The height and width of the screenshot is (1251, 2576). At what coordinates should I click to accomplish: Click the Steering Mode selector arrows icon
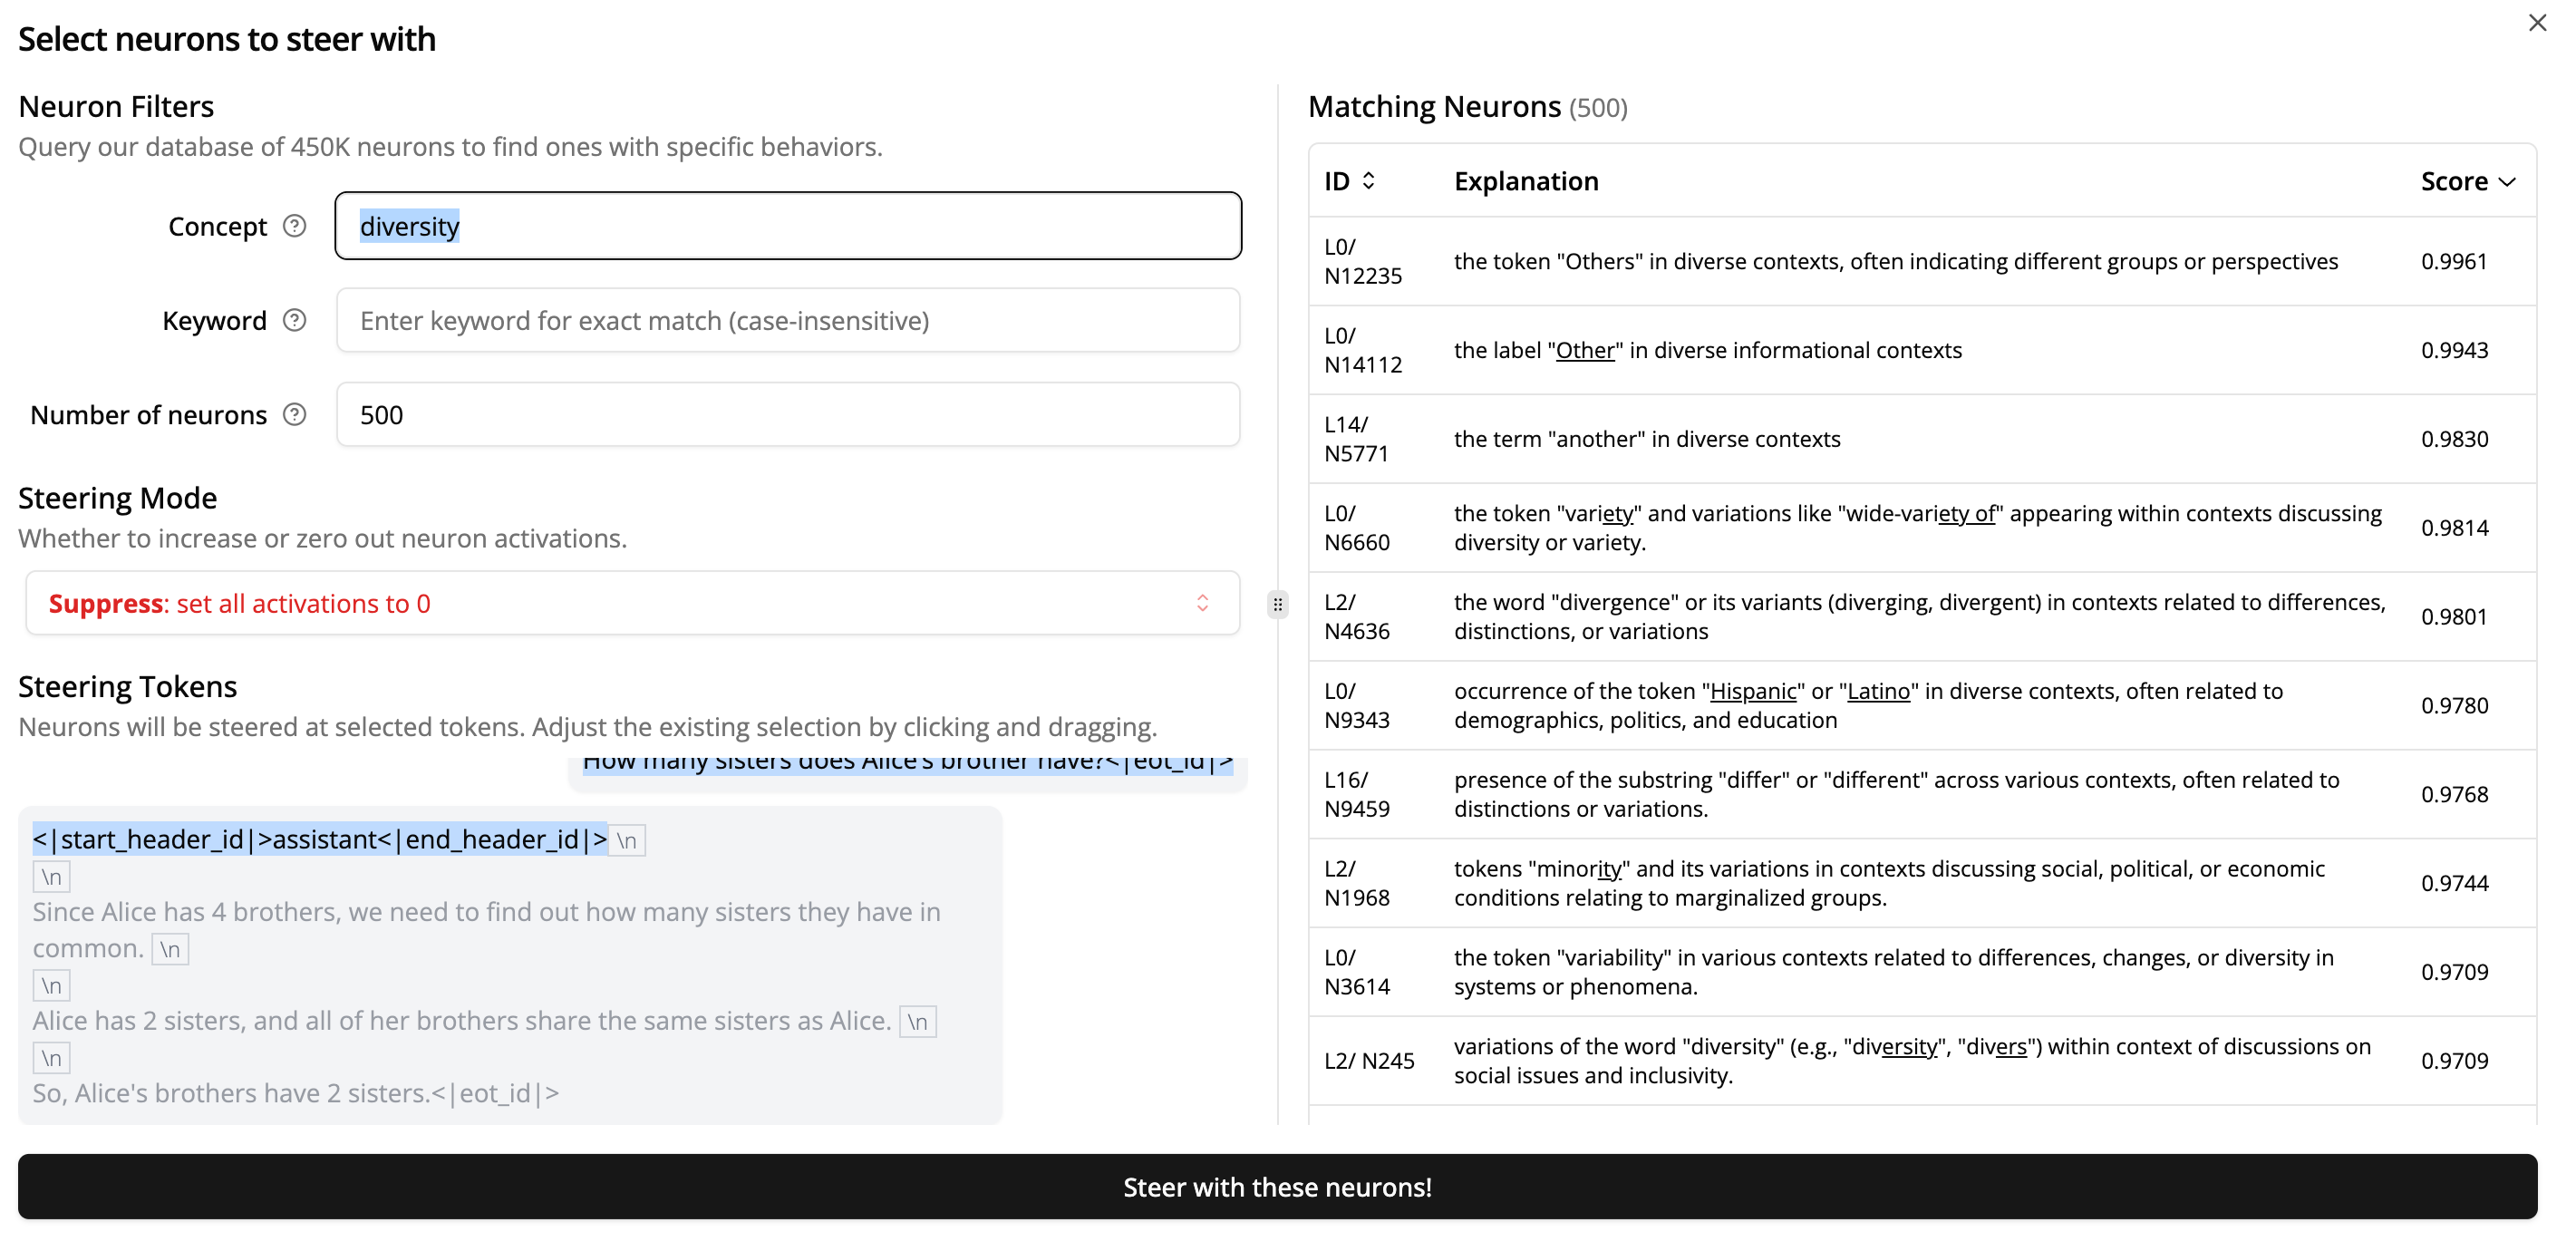1202,603
